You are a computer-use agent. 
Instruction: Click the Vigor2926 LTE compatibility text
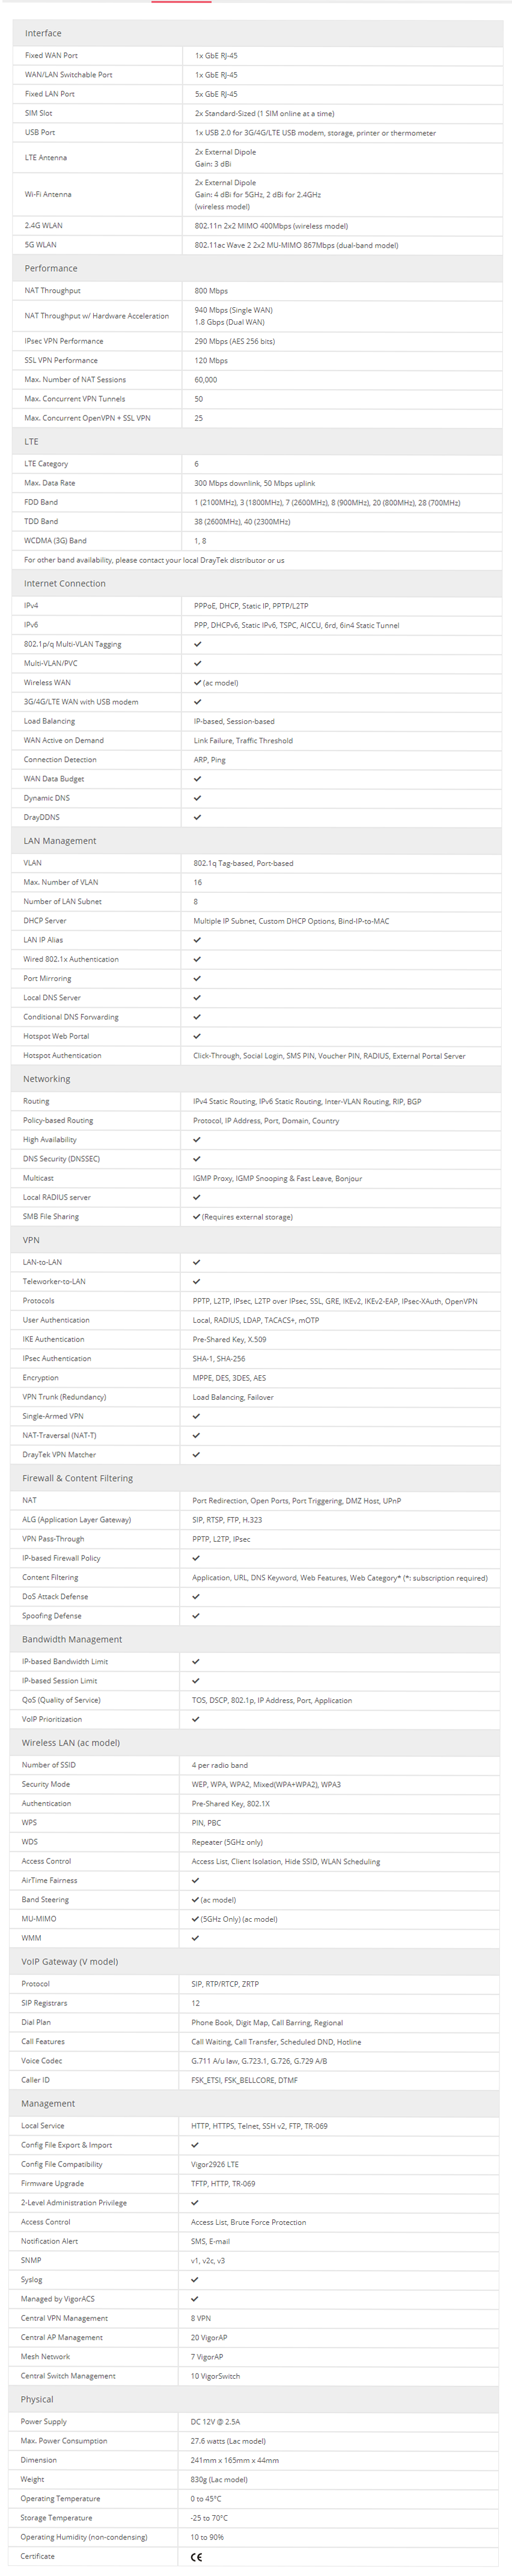pyautogui.click(x=215, y=2164)
